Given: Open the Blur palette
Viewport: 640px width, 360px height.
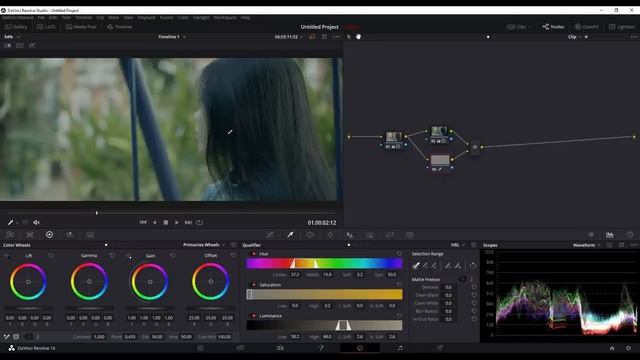Looking at the screenshot, I should [x=350, y=235].
